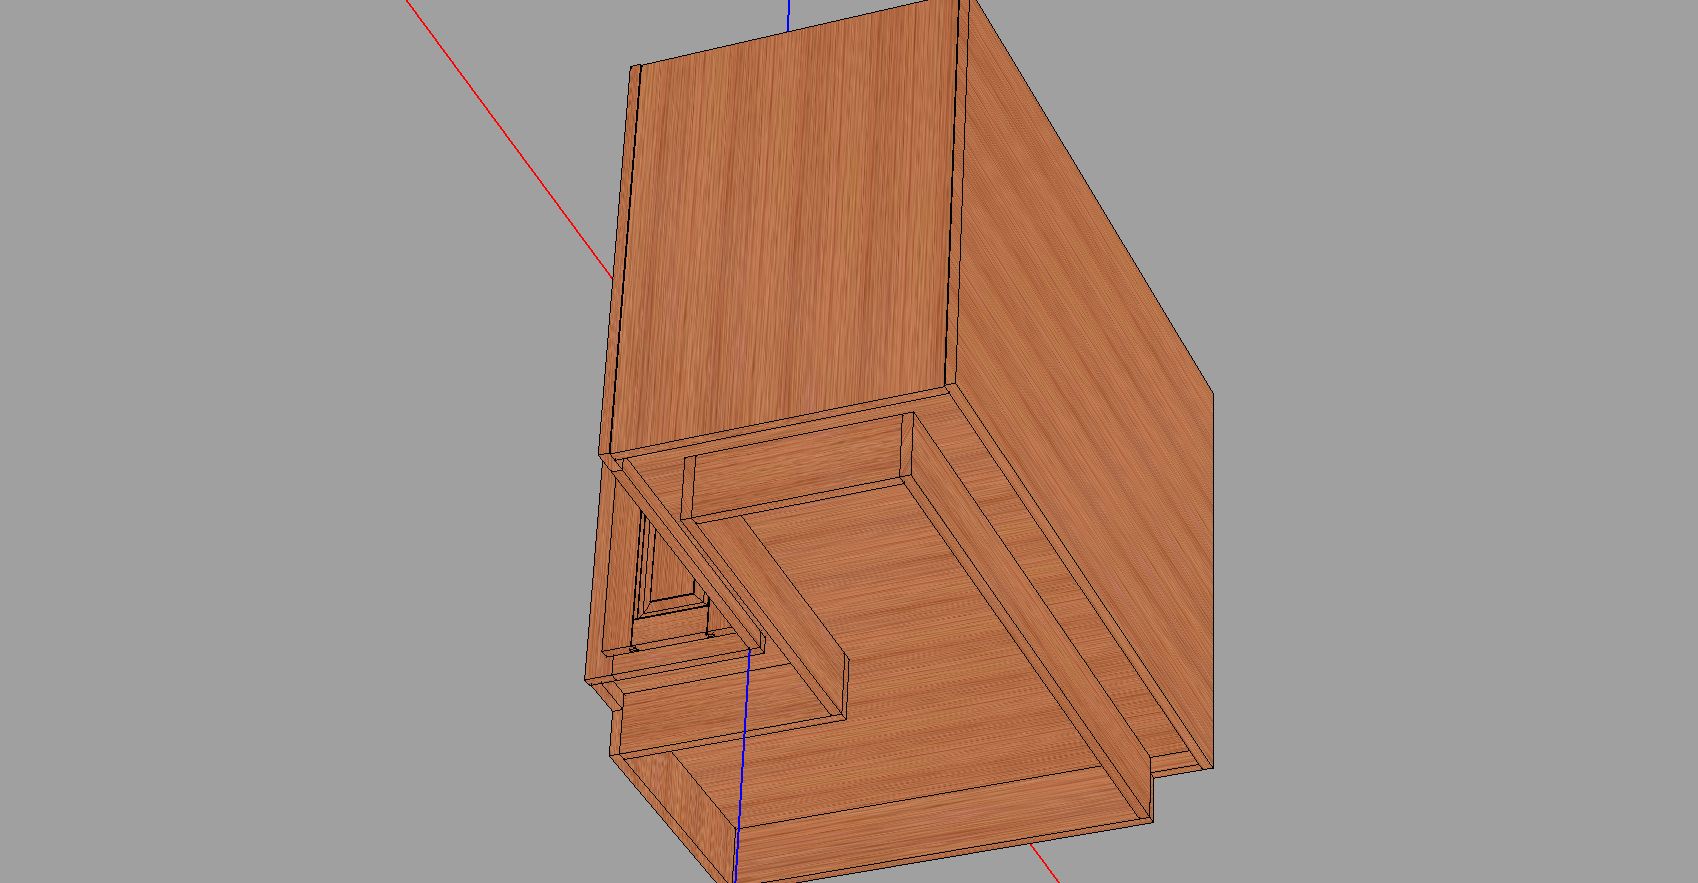Image resolution: width=1698 pixels, height=883 pixels.
Task: Select the small rectangular rail face below upper panel
Action: tap(795, 470)
